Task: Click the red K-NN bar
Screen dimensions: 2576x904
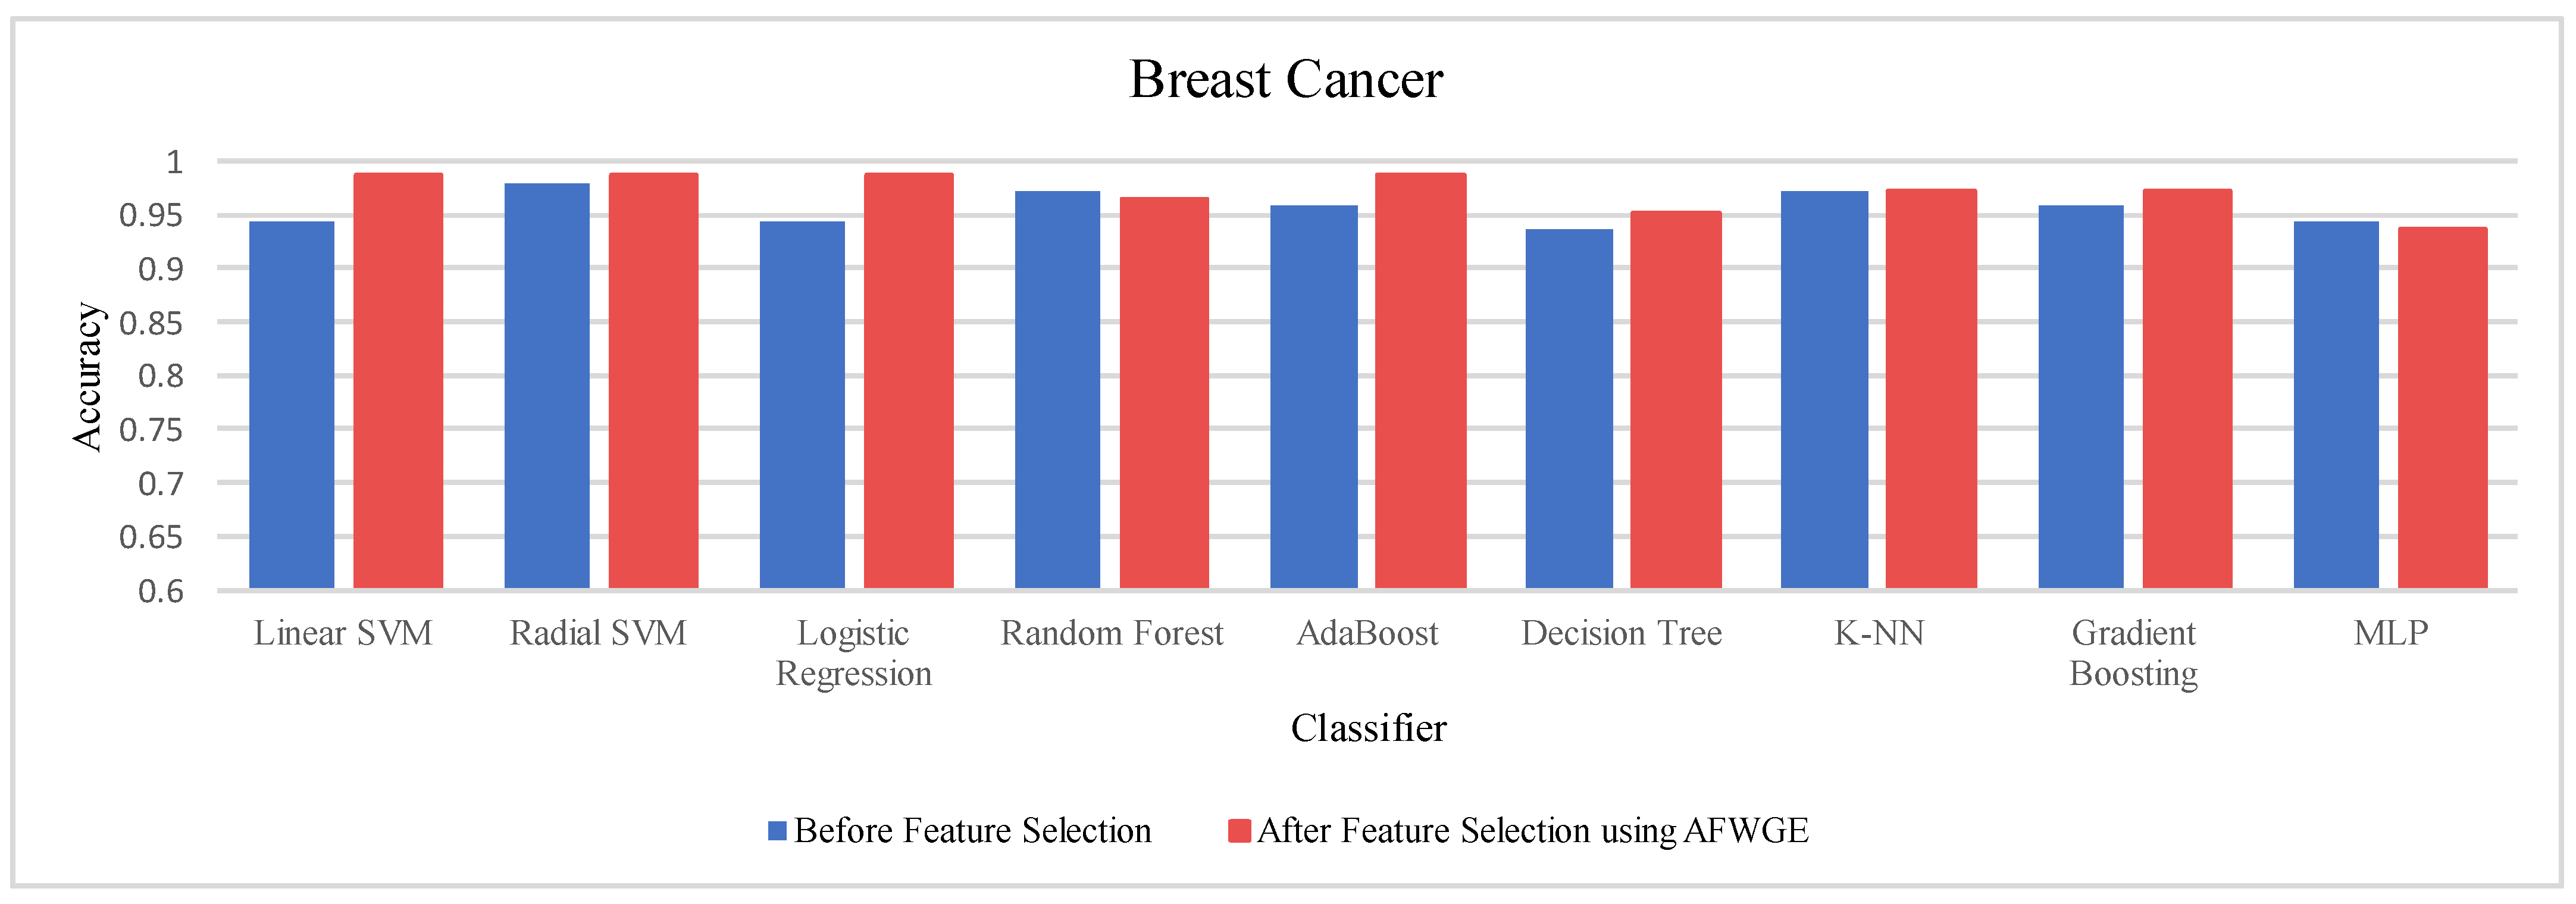Action: click(1931, 388)
